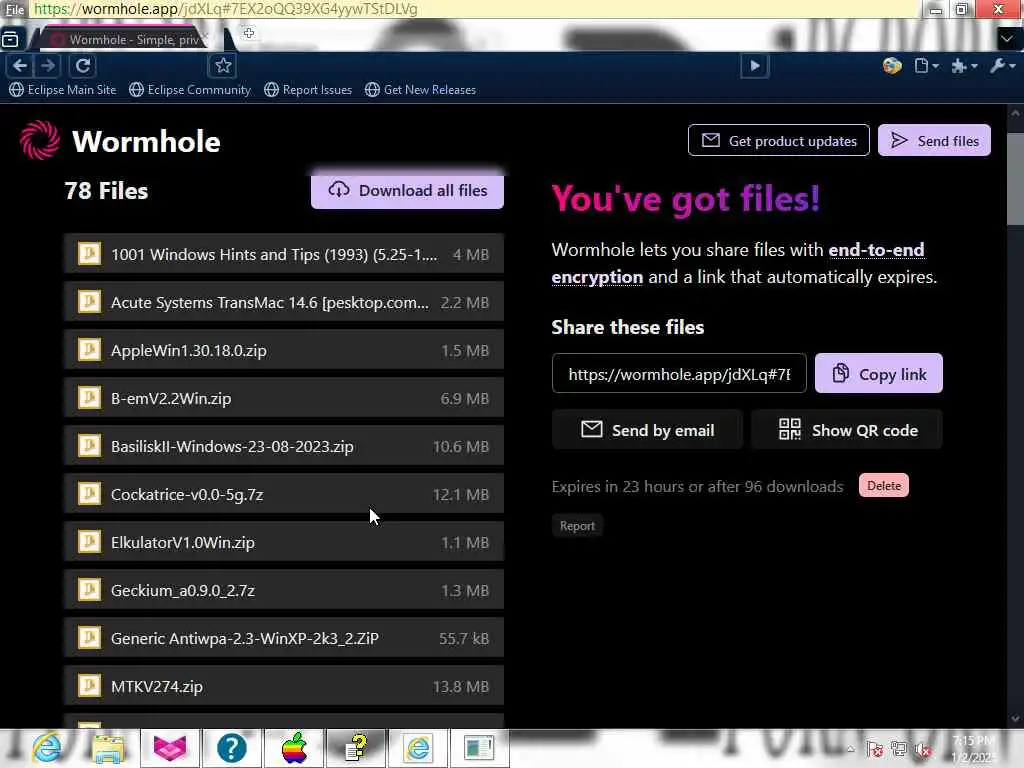Screen dimensions: 1024x768
Task: Open the page menu dropdown icon
Action: pos(926,65)
